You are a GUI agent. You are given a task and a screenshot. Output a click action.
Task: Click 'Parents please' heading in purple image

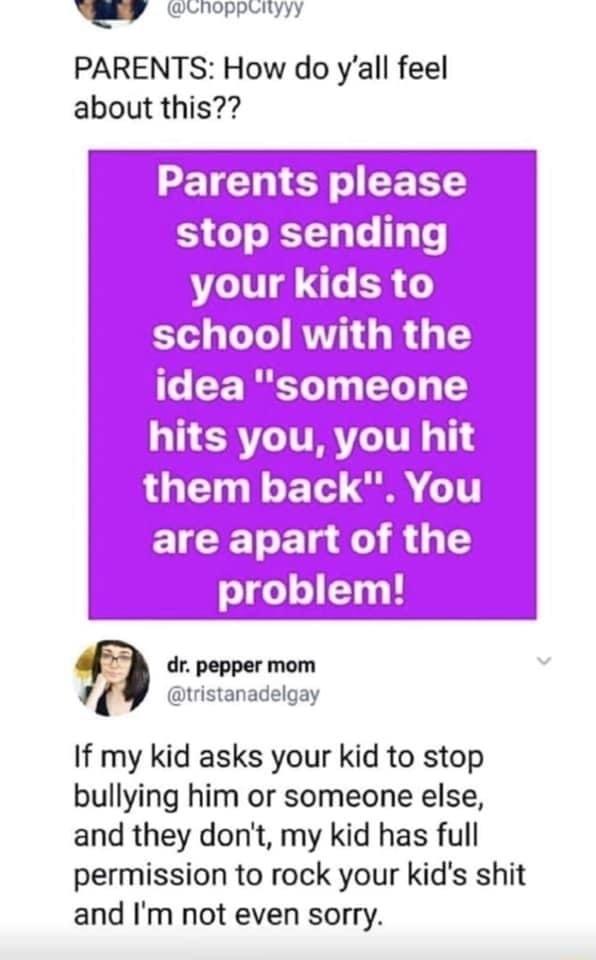coord(312,182)
